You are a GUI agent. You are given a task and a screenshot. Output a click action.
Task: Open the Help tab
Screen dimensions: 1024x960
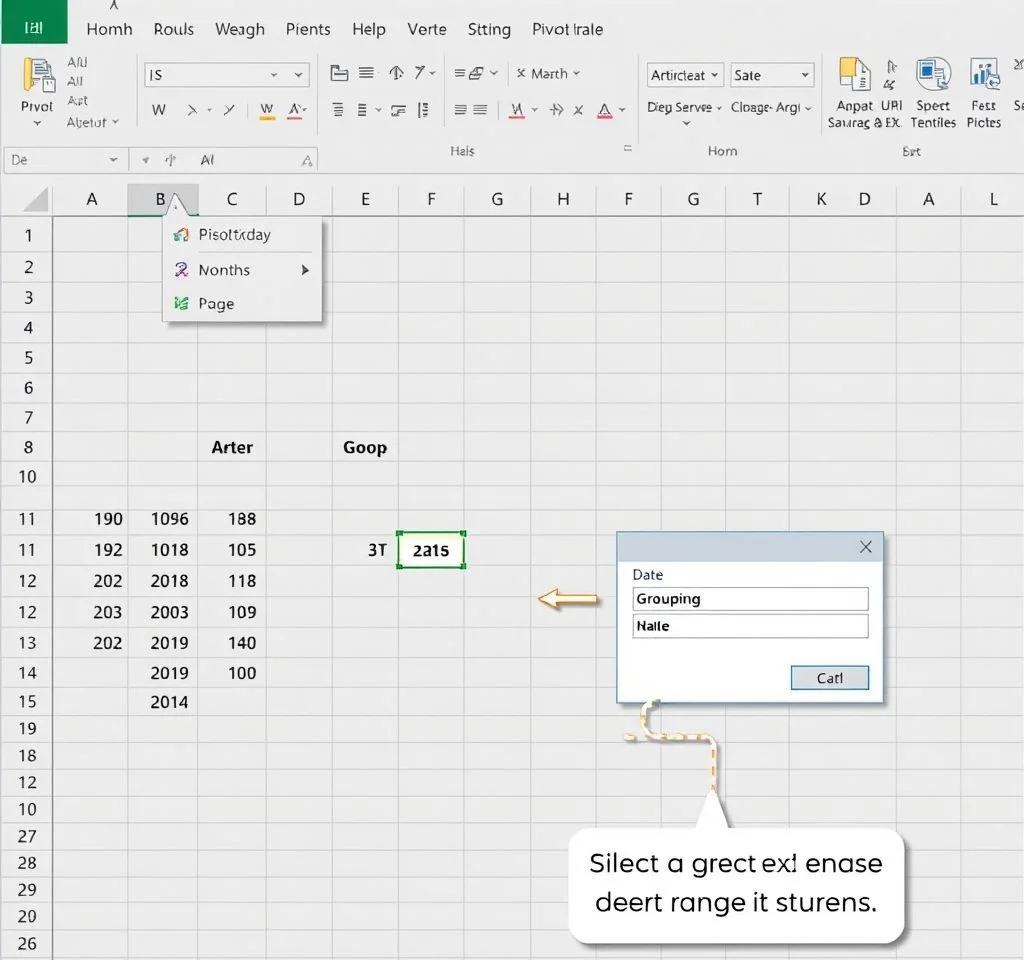pos(368,29)
